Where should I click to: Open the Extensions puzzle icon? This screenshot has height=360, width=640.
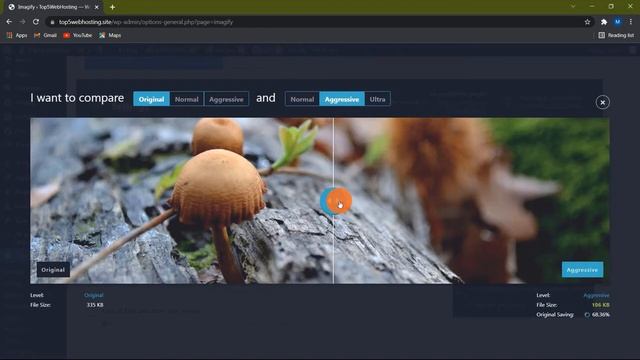click(604, 22)
